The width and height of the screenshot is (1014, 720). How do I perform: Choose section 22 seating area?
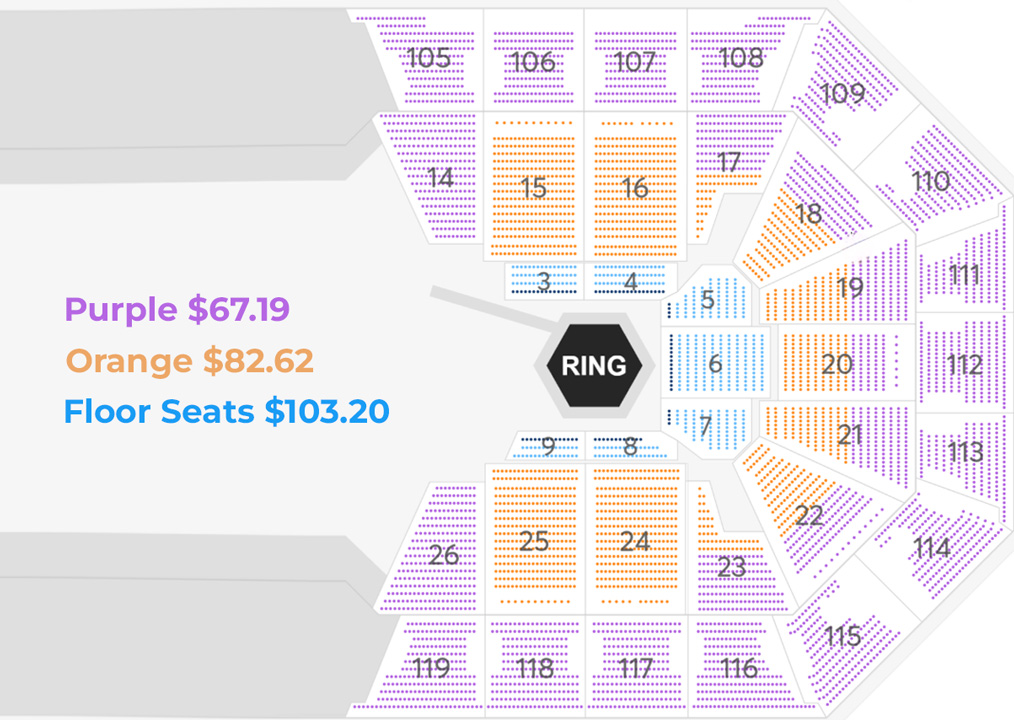tap(808, 515)
